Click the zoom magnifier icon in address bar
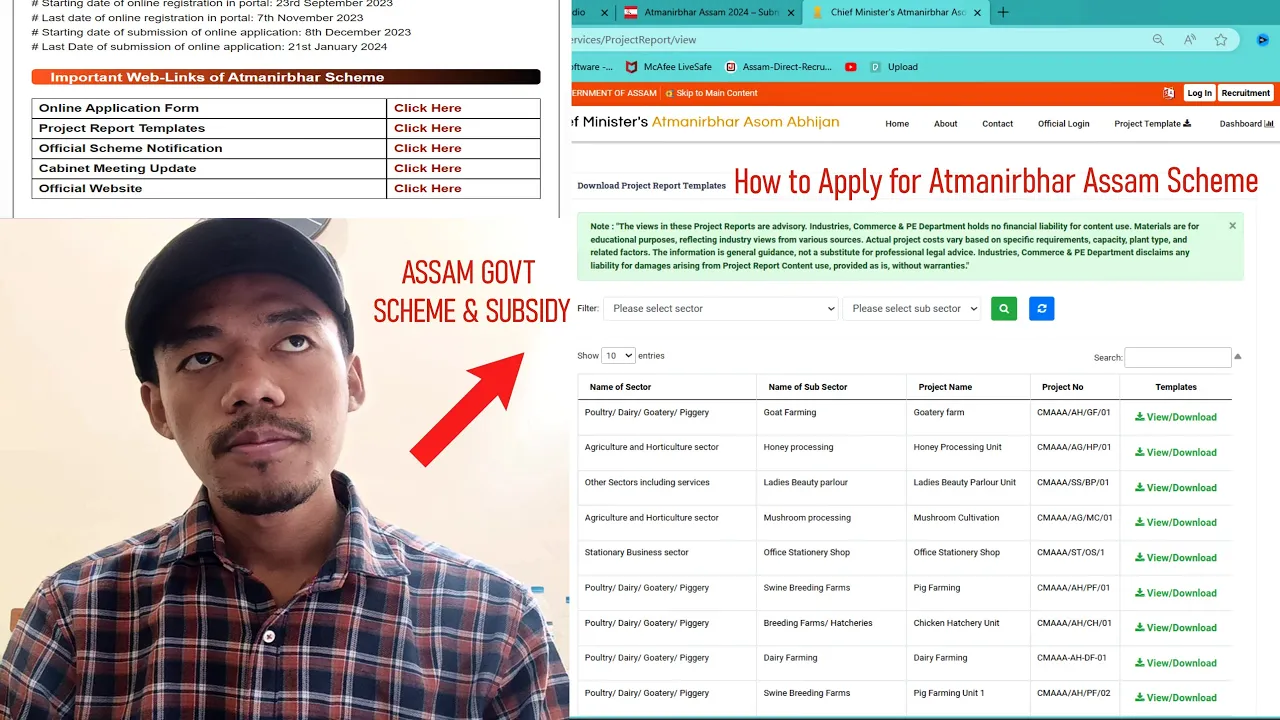Viewport: 1280px width, 720px height. point(1158,40)
